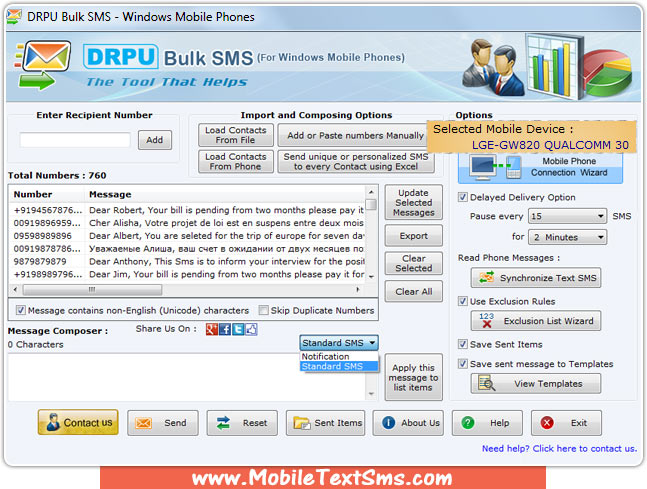This screenshot has width=647, height=489.
Task: Click the horizontal scrollbar left arrow
Action: coord(15,290)
